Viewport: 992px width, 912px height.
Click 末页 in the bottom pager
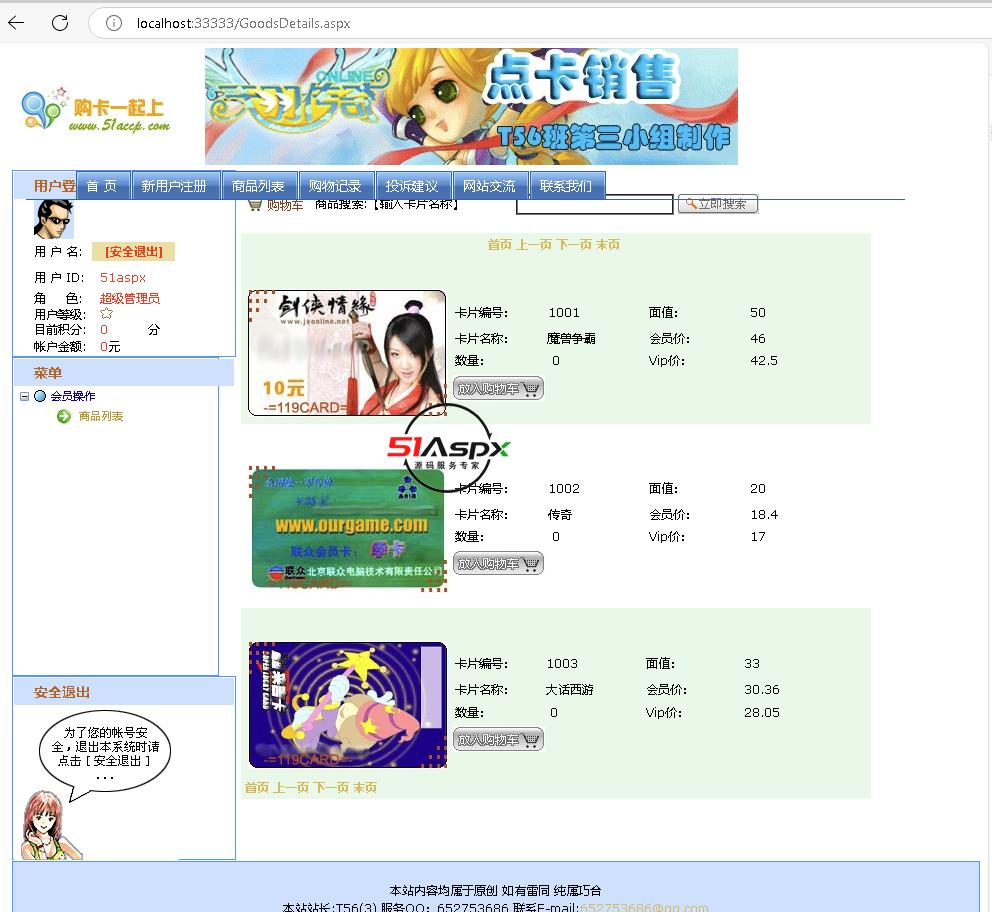click(x=365, y=787)
